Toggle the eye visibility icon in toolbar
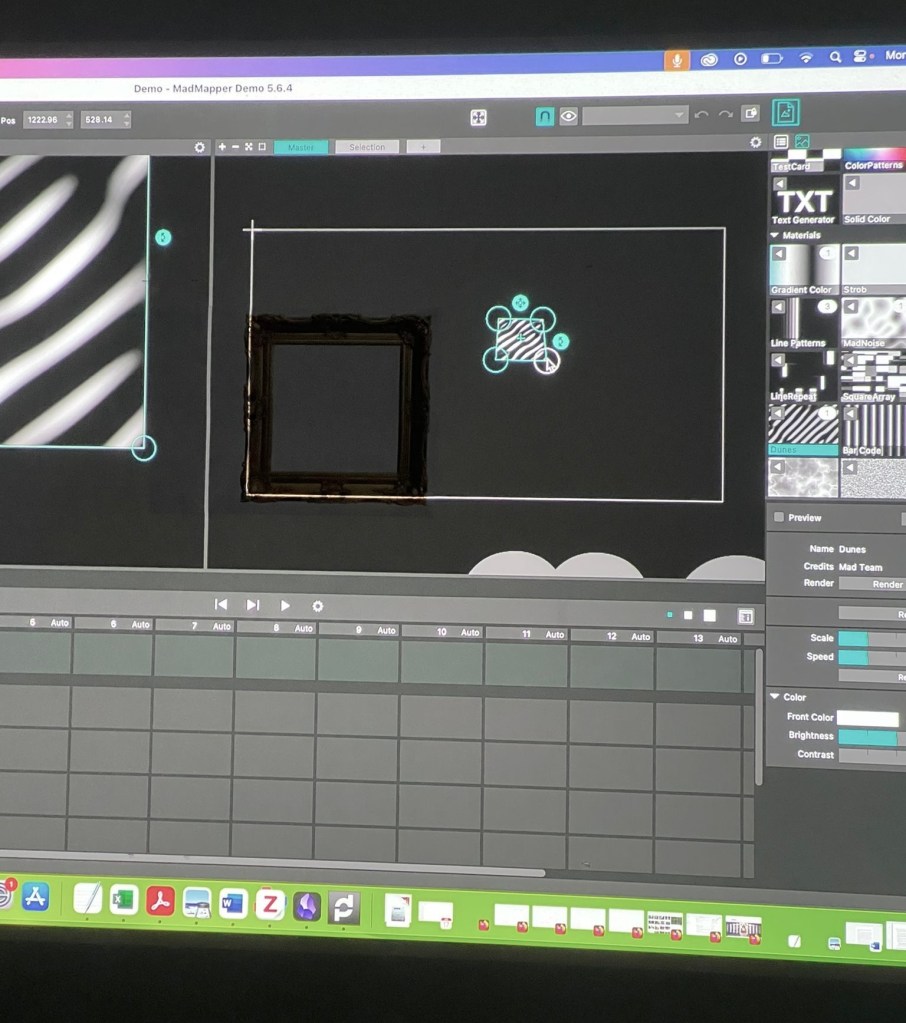 pos(569,116)
